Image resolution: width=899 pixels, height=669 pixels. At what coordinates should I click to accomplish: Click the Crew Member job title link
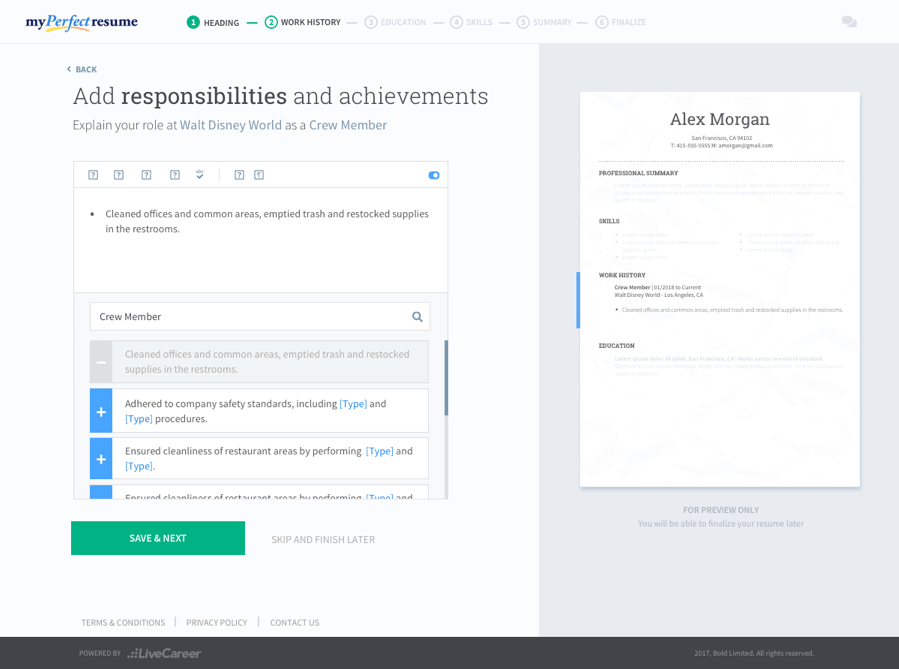[x=348, y=125]
